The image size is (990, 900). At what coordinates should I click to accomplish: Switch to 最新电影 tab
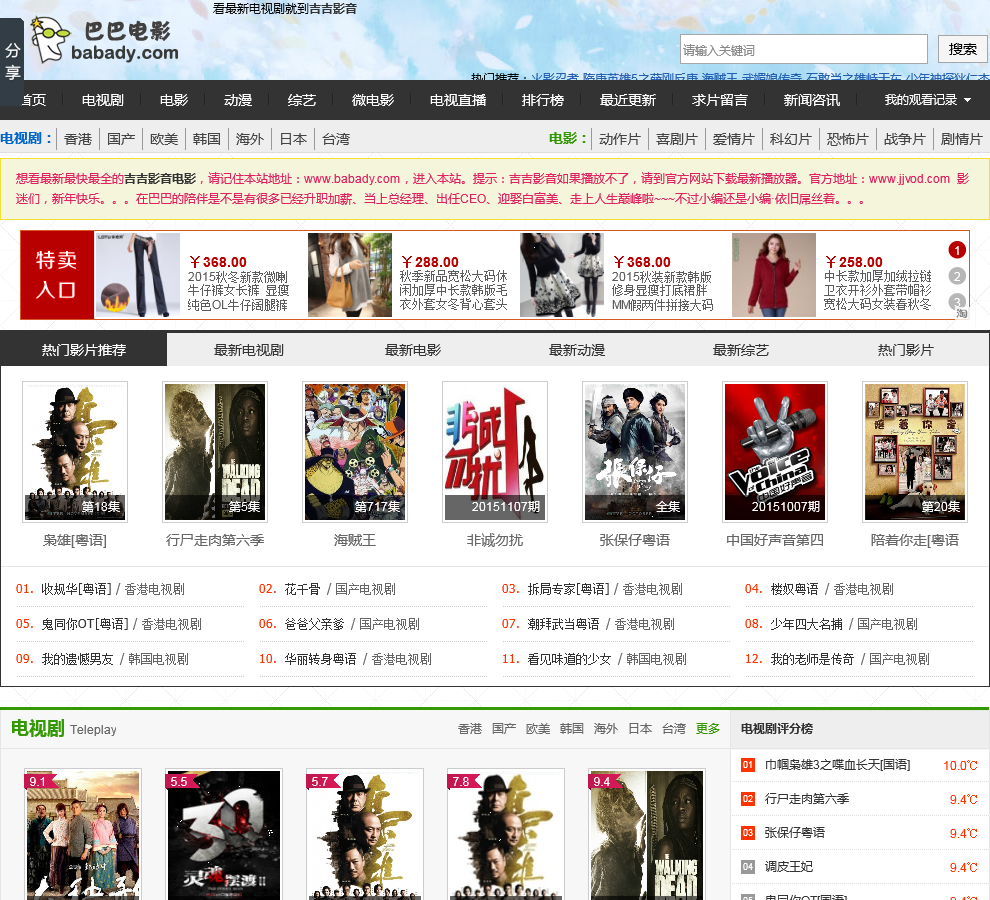(413, 350)
